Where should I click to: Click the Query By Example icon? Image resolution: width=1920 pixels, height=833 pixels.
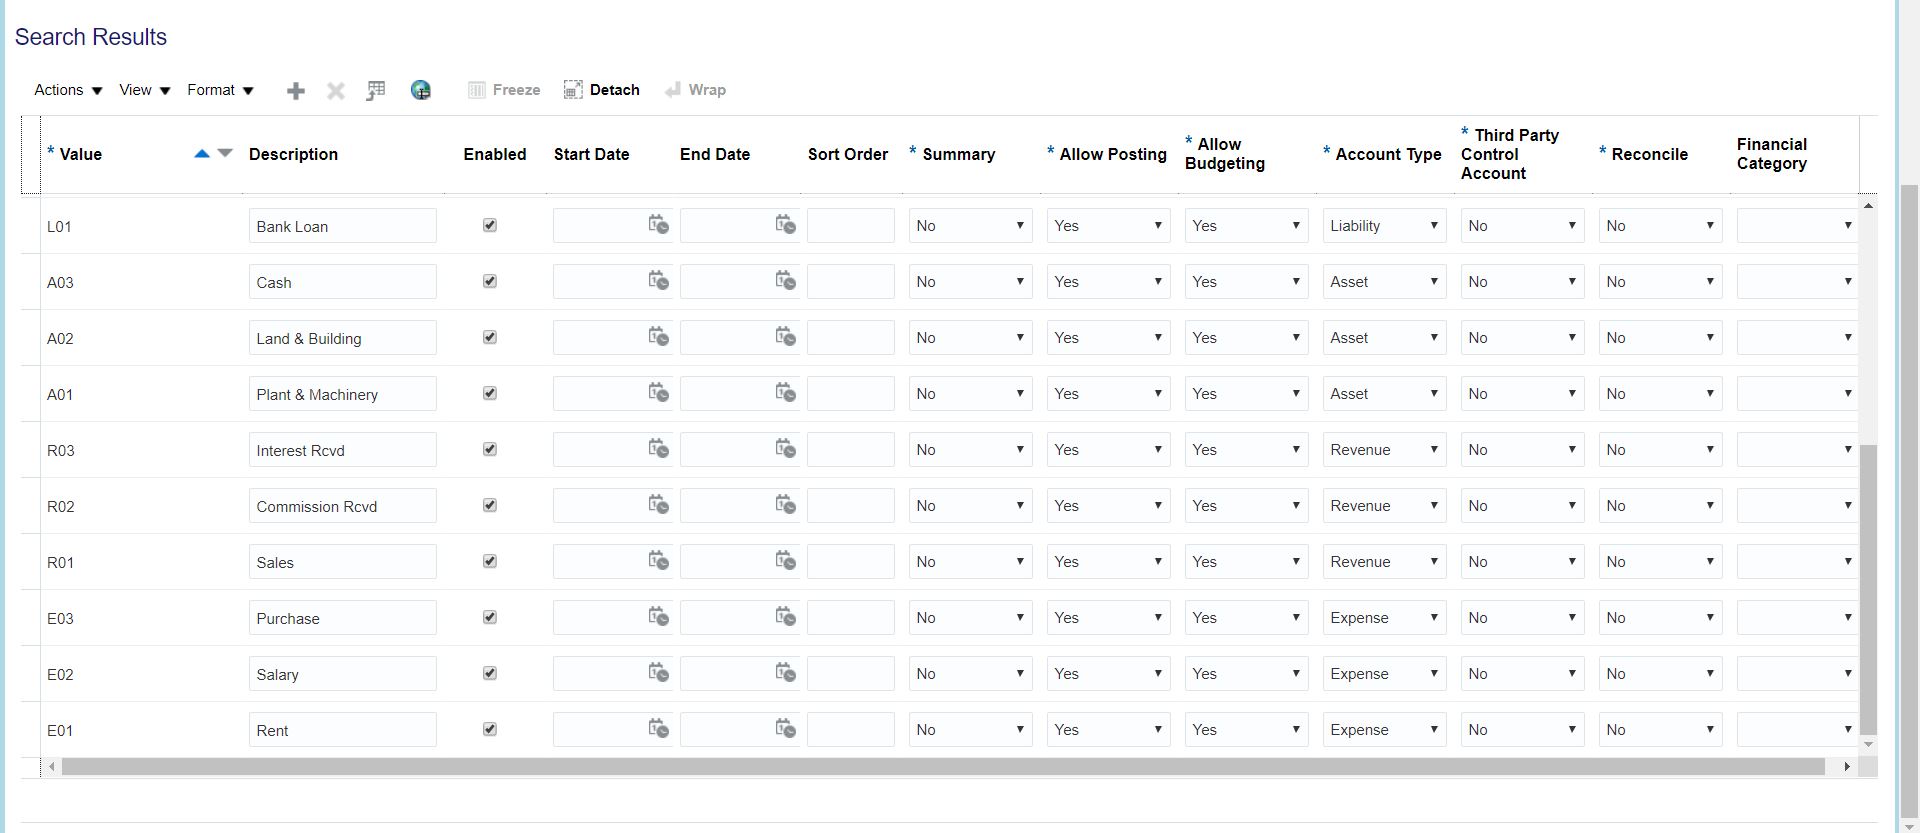pyautogui.click(x=376, y=91)
